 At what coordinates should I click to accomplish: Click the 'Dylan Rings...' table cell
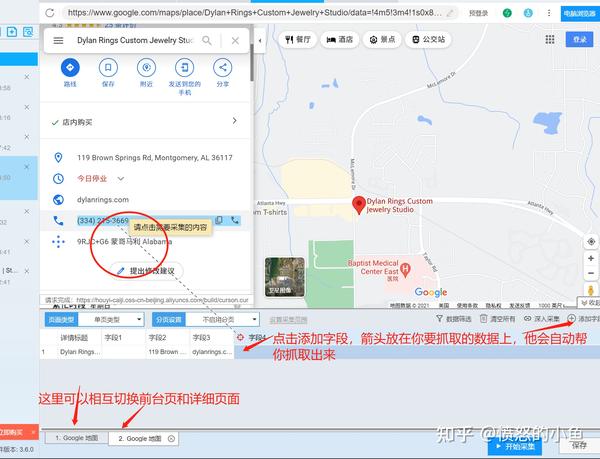pyautogui.click(x=80, y=352)
